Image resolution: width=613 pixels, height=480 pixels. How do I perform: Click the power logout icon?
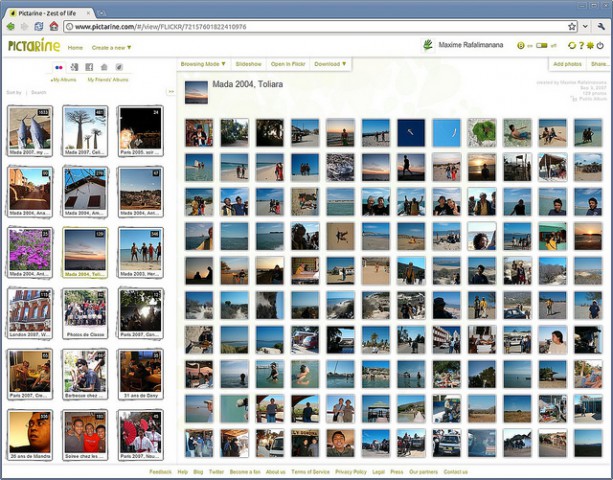[x=600, y=46]
